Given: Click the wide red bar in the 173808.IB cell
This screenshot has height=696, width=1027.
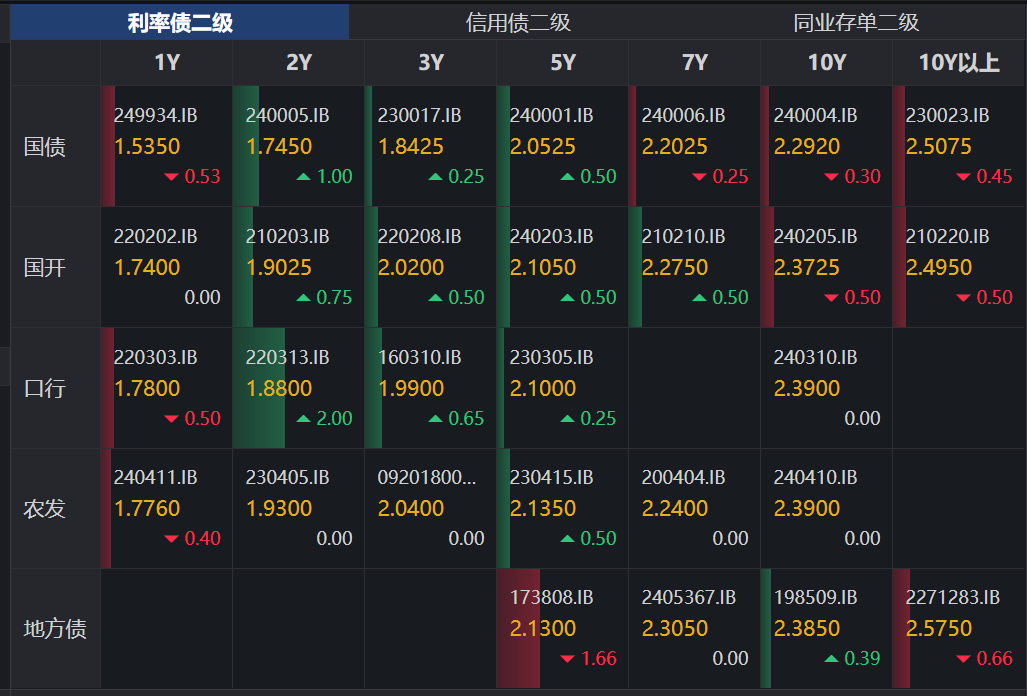Looking at the screenshot, I should (518, 629).
